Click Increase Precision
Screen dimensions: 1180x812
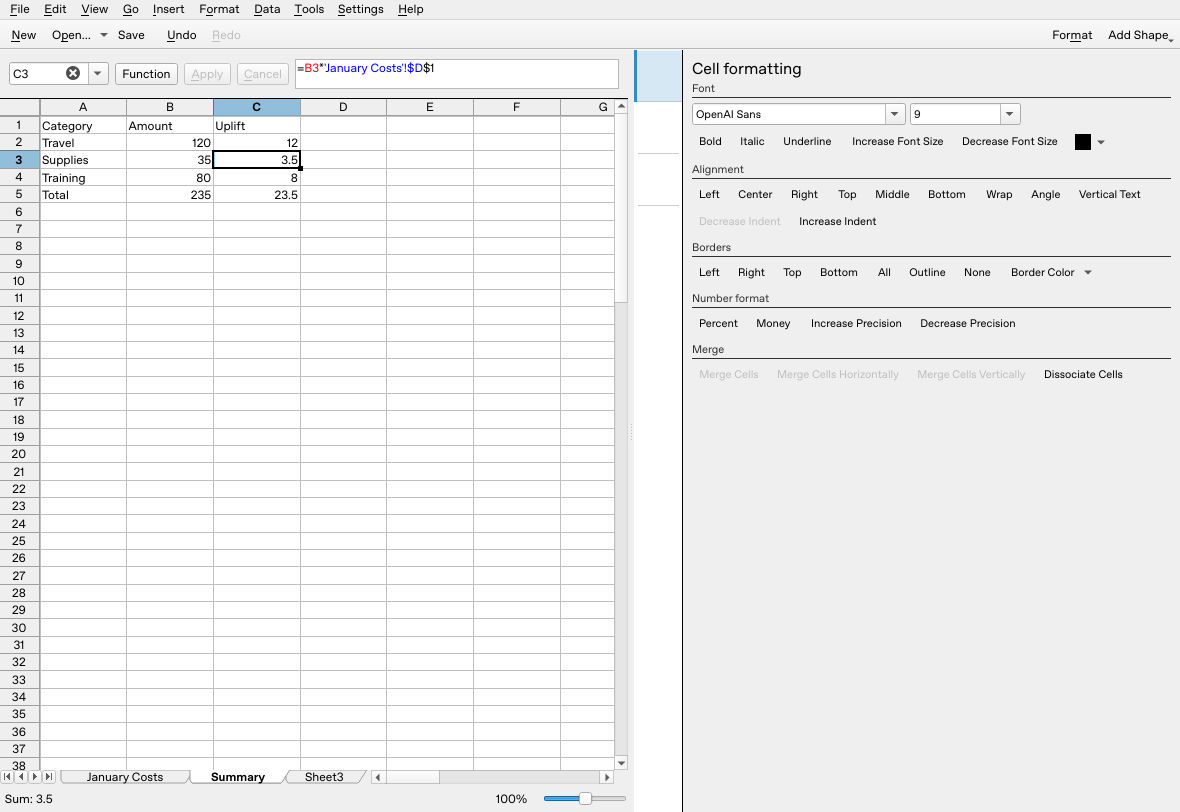pos(856,324)
